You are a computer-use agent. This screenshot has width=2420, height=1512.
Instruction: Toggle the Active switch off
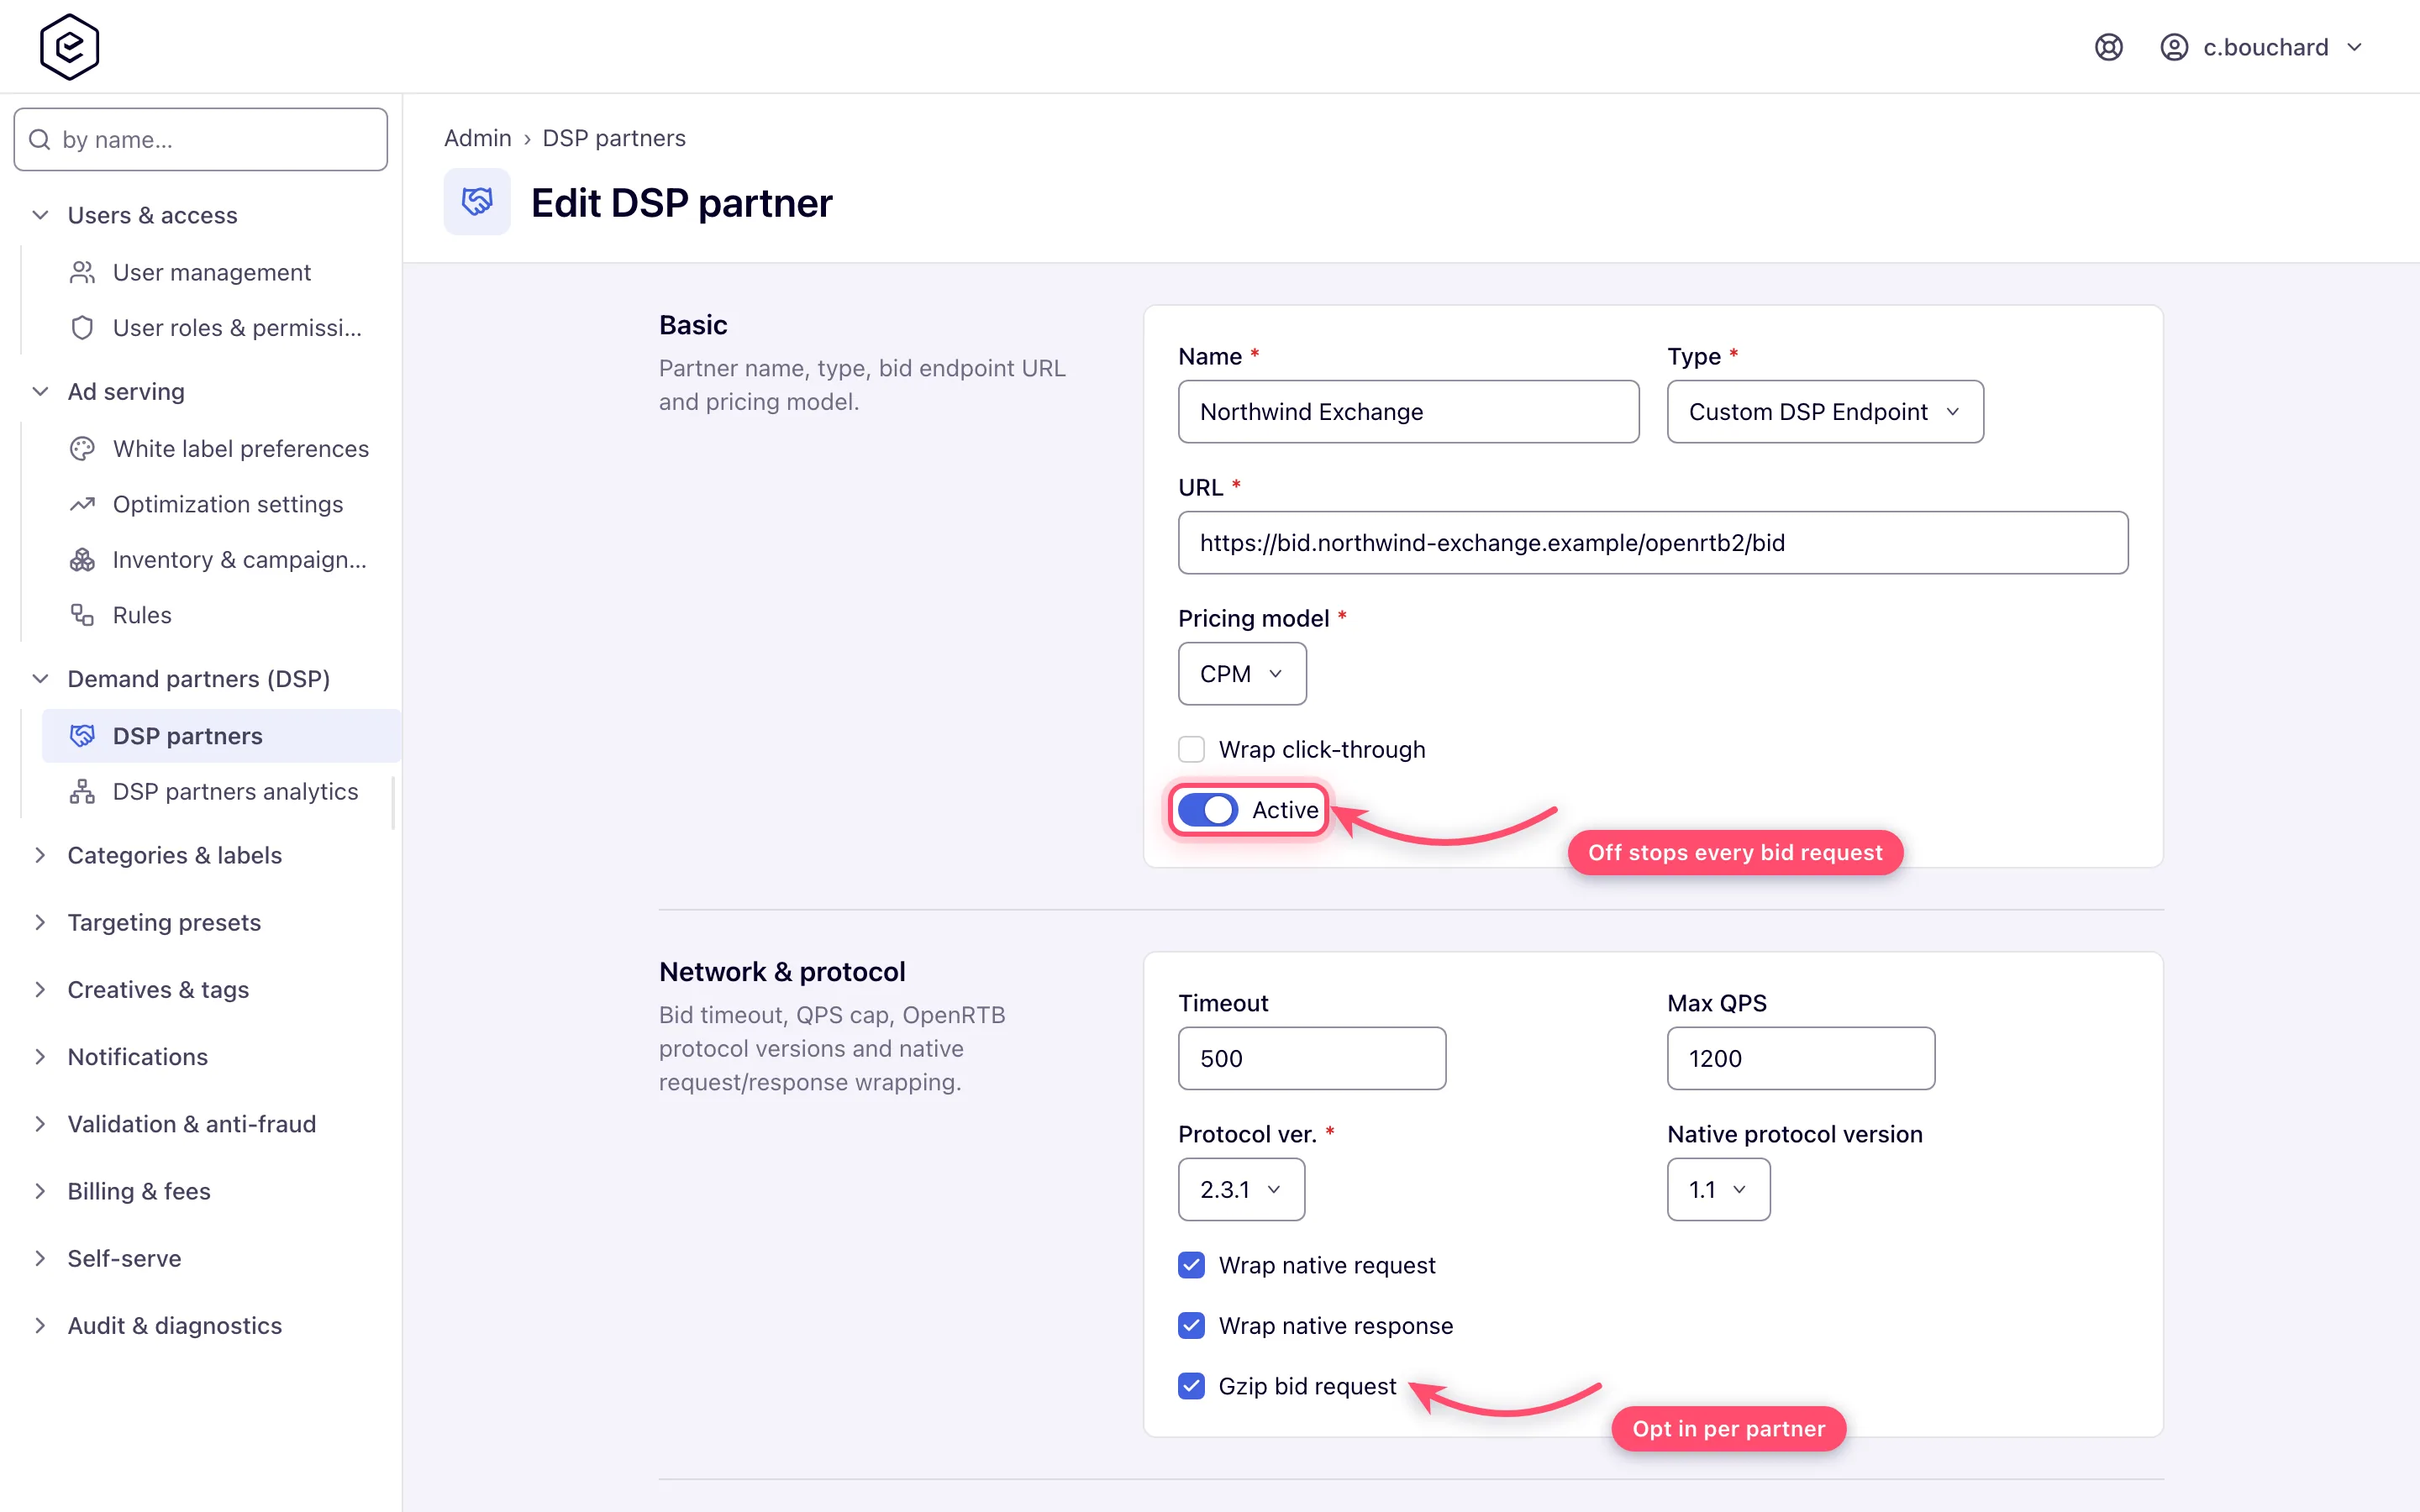[1208, 810]
